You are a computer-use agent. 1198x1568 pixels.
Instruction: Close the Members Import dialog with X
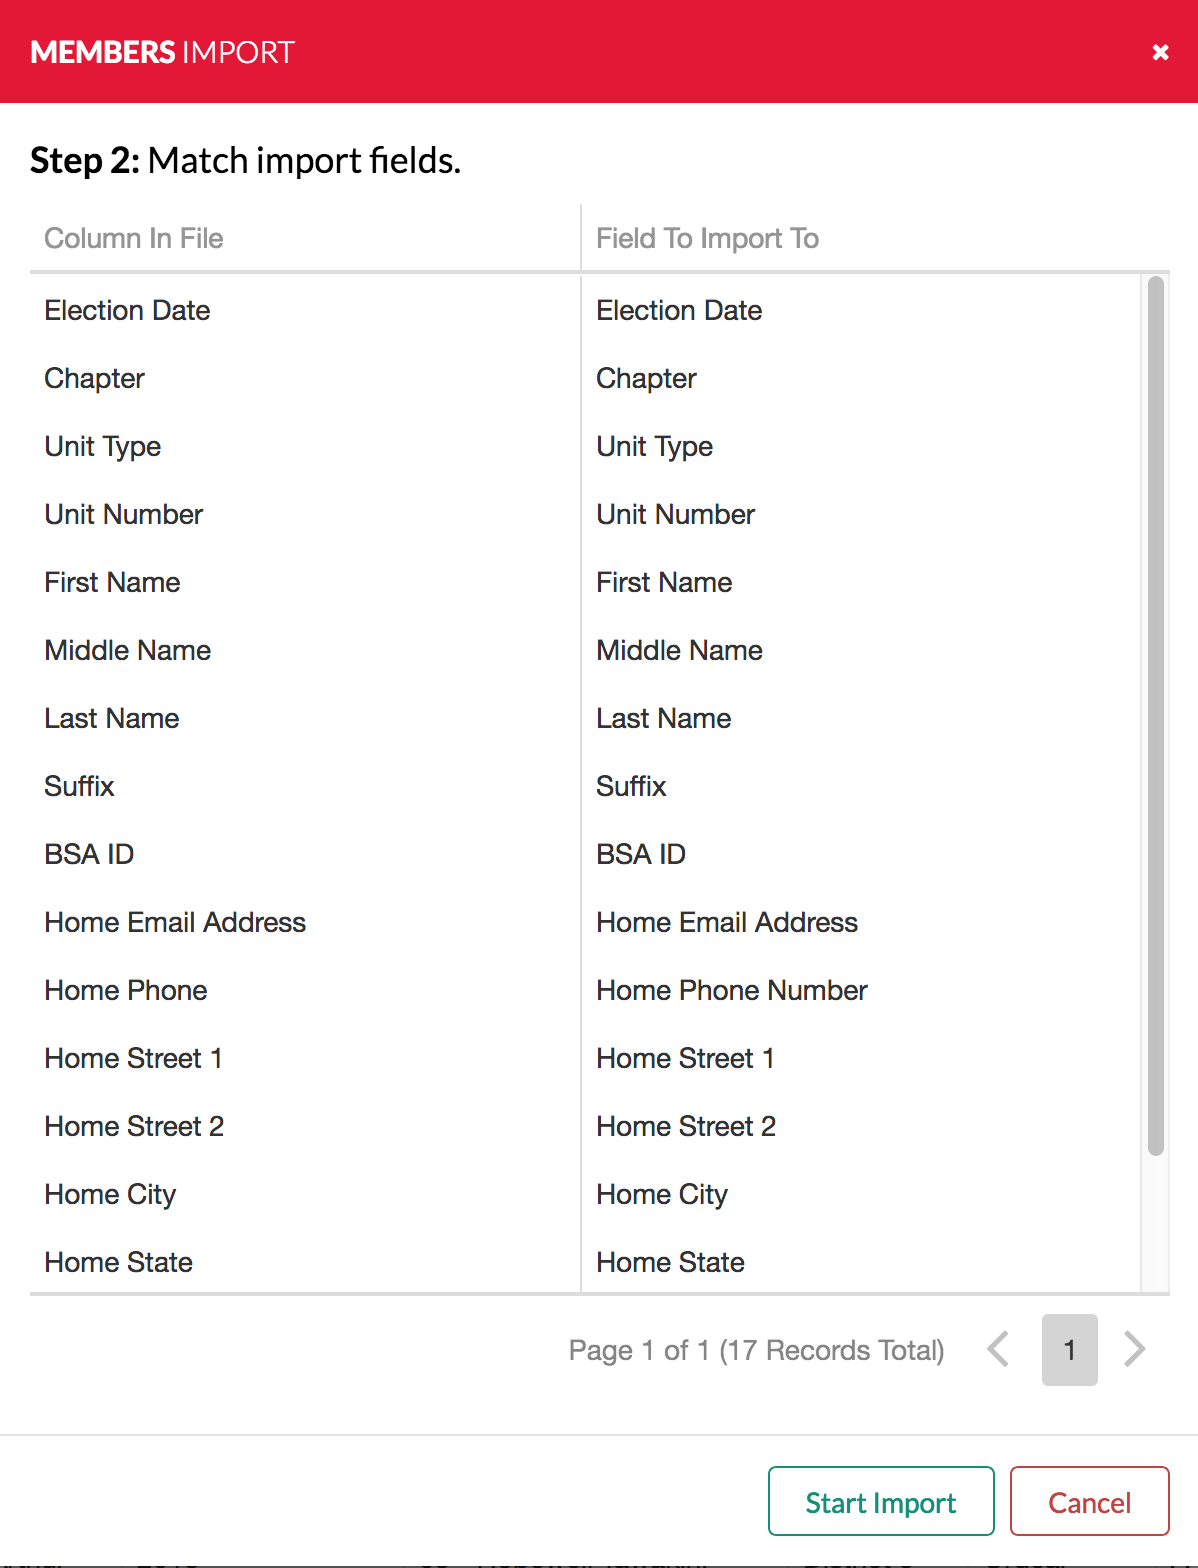tap(1160, 52)
